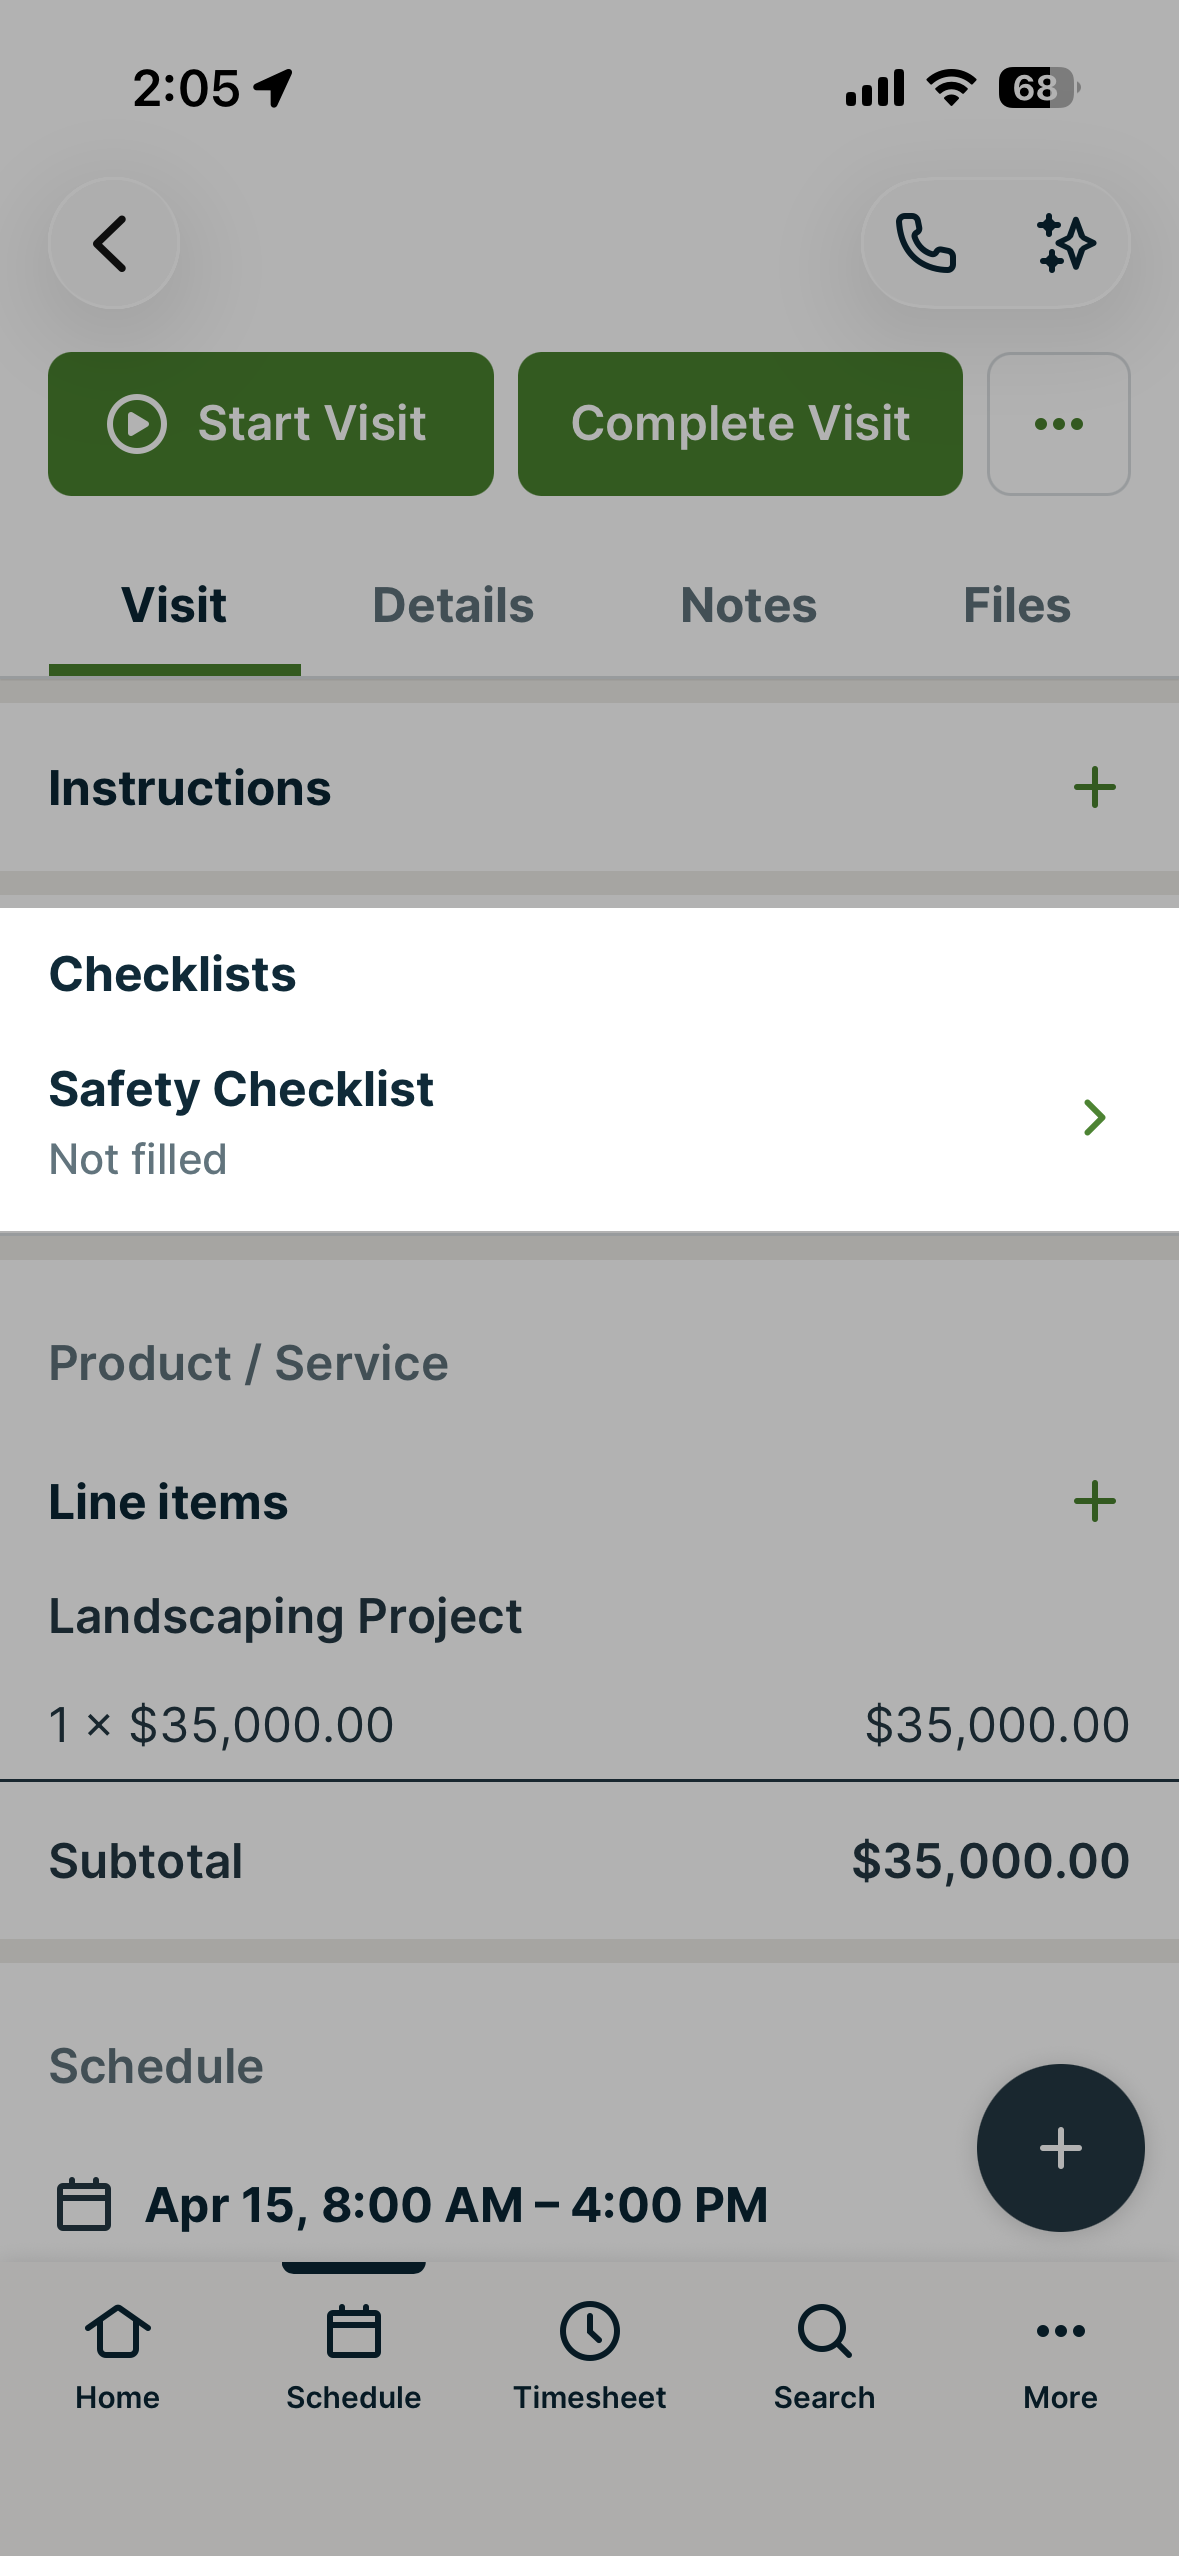Tap the Apr 15 schedule date row
1179x2556 pixels.
point(456,2204)
